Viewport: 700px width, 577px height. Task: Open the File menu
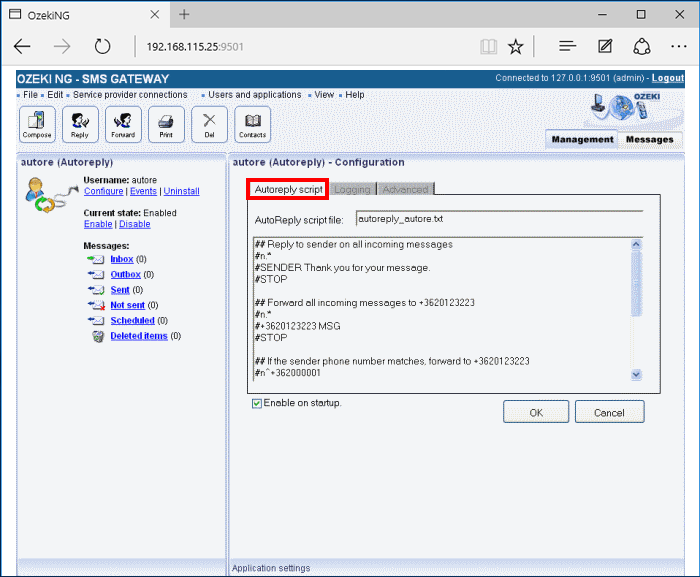30,95
